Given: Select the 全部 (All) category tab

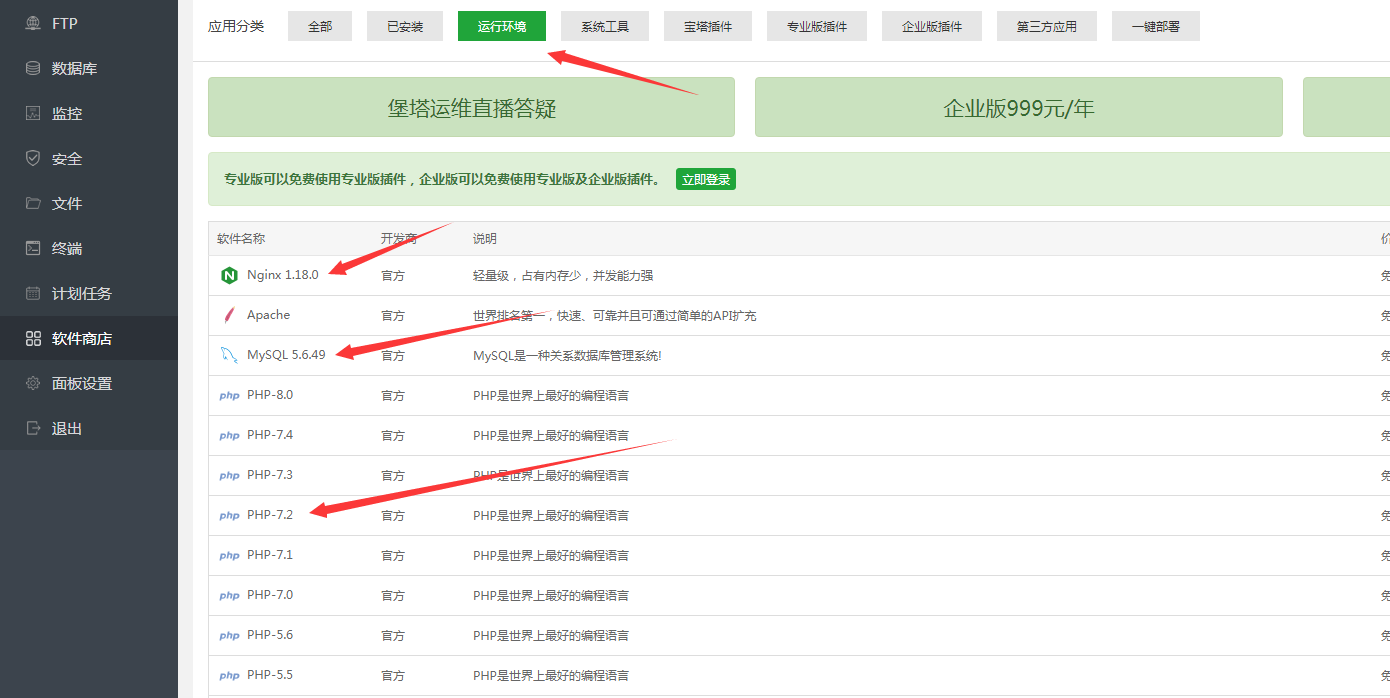Looking at the screenshot, I should tap(320, 26).
